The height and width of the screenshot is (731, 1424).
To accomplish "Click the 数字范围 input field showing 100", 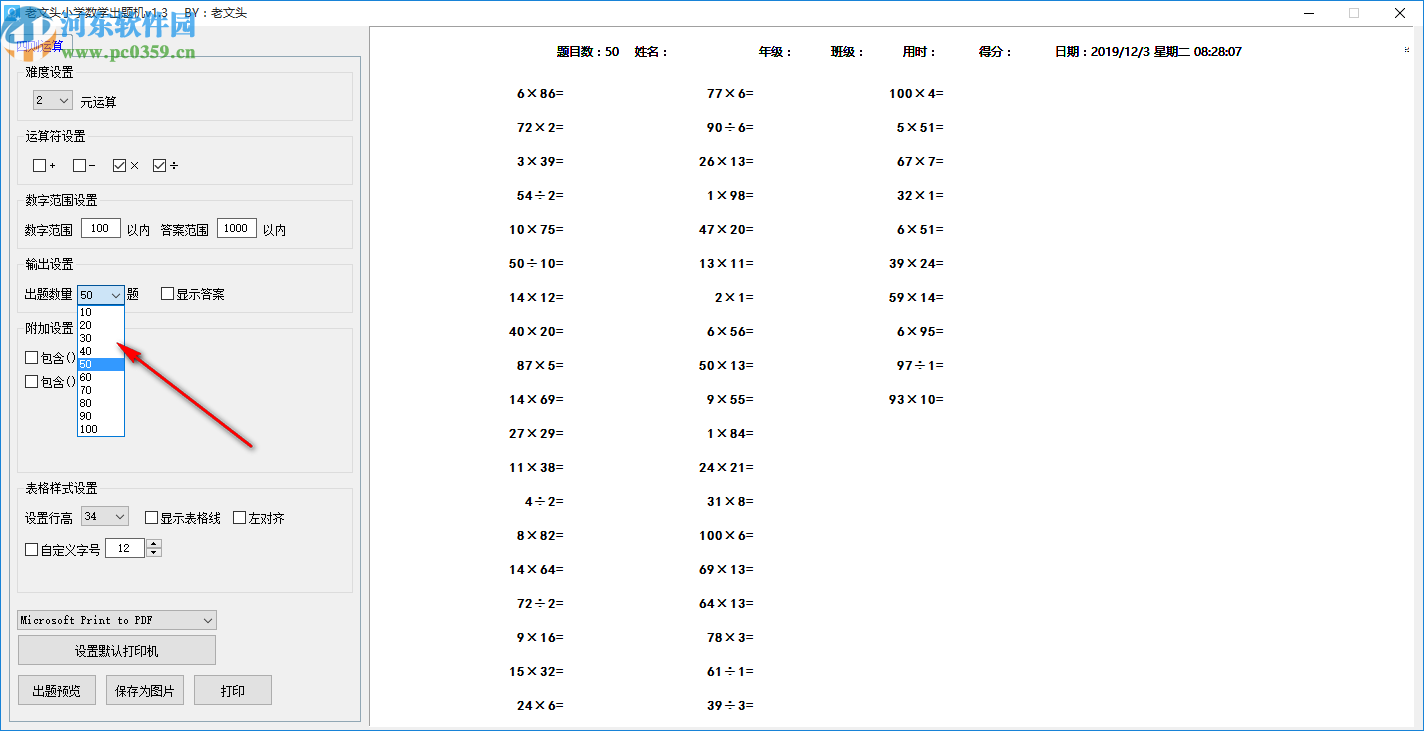I will click(101, 229).
